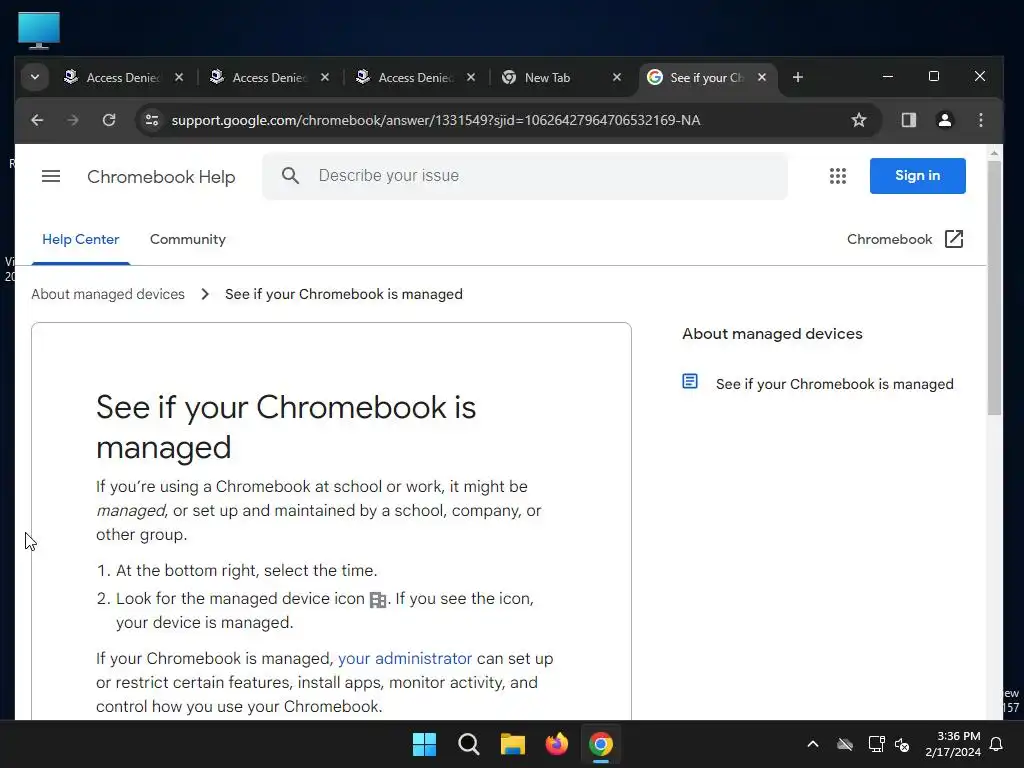Select the Community tab
1024x768 pixels.
(x=187, y=240)
